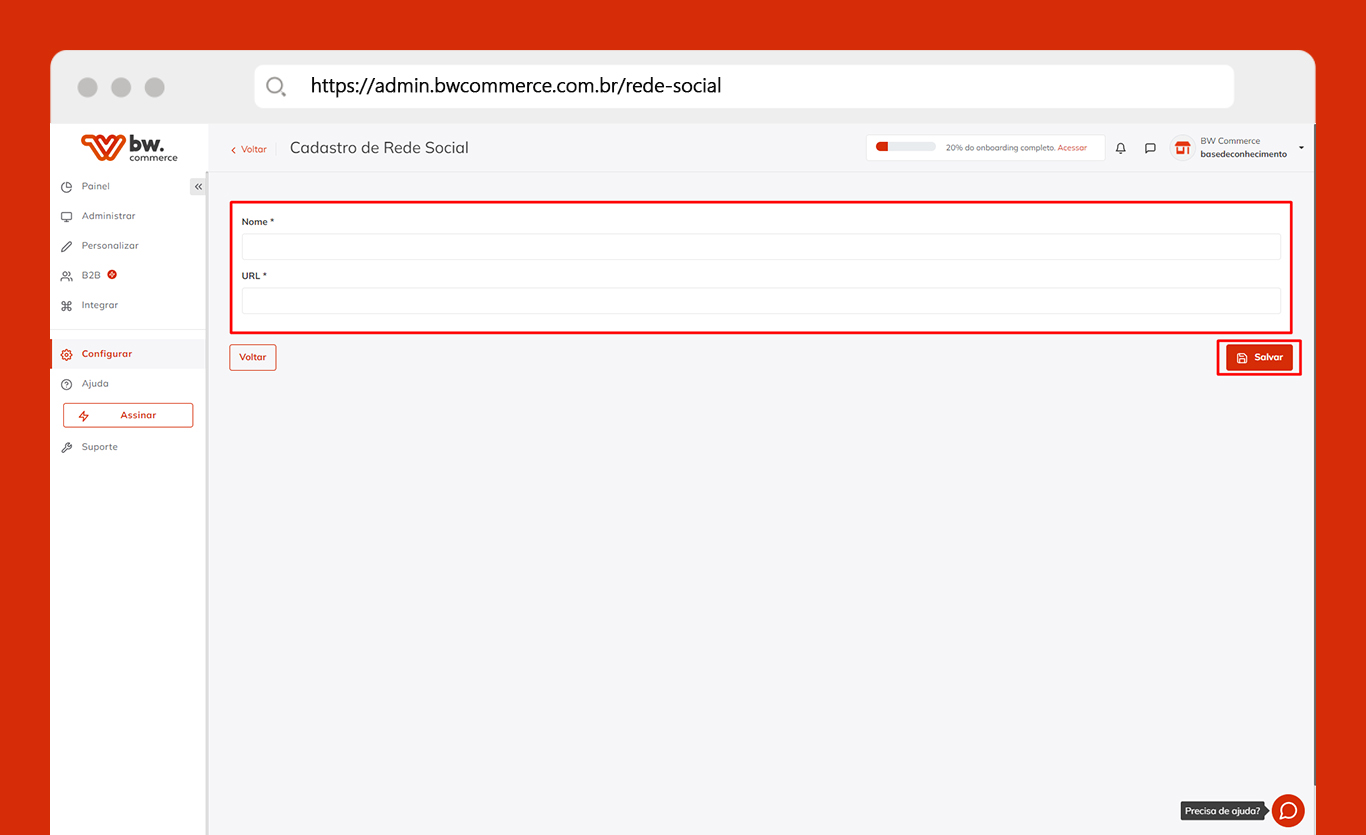This screenshot has height=835, width=1366.
Task: Click the Voltar button below the form
Action: 253,357
